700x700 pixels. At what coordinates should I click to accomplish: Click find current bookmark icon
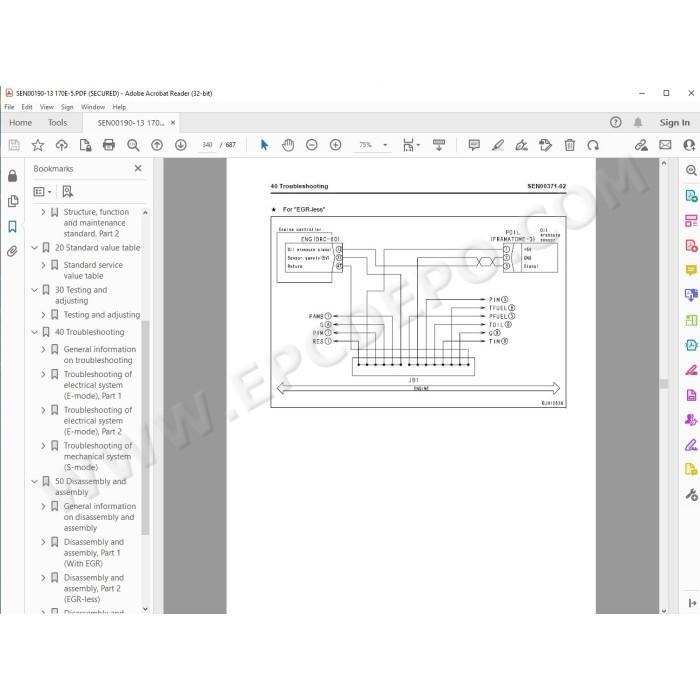click(67, 192)
